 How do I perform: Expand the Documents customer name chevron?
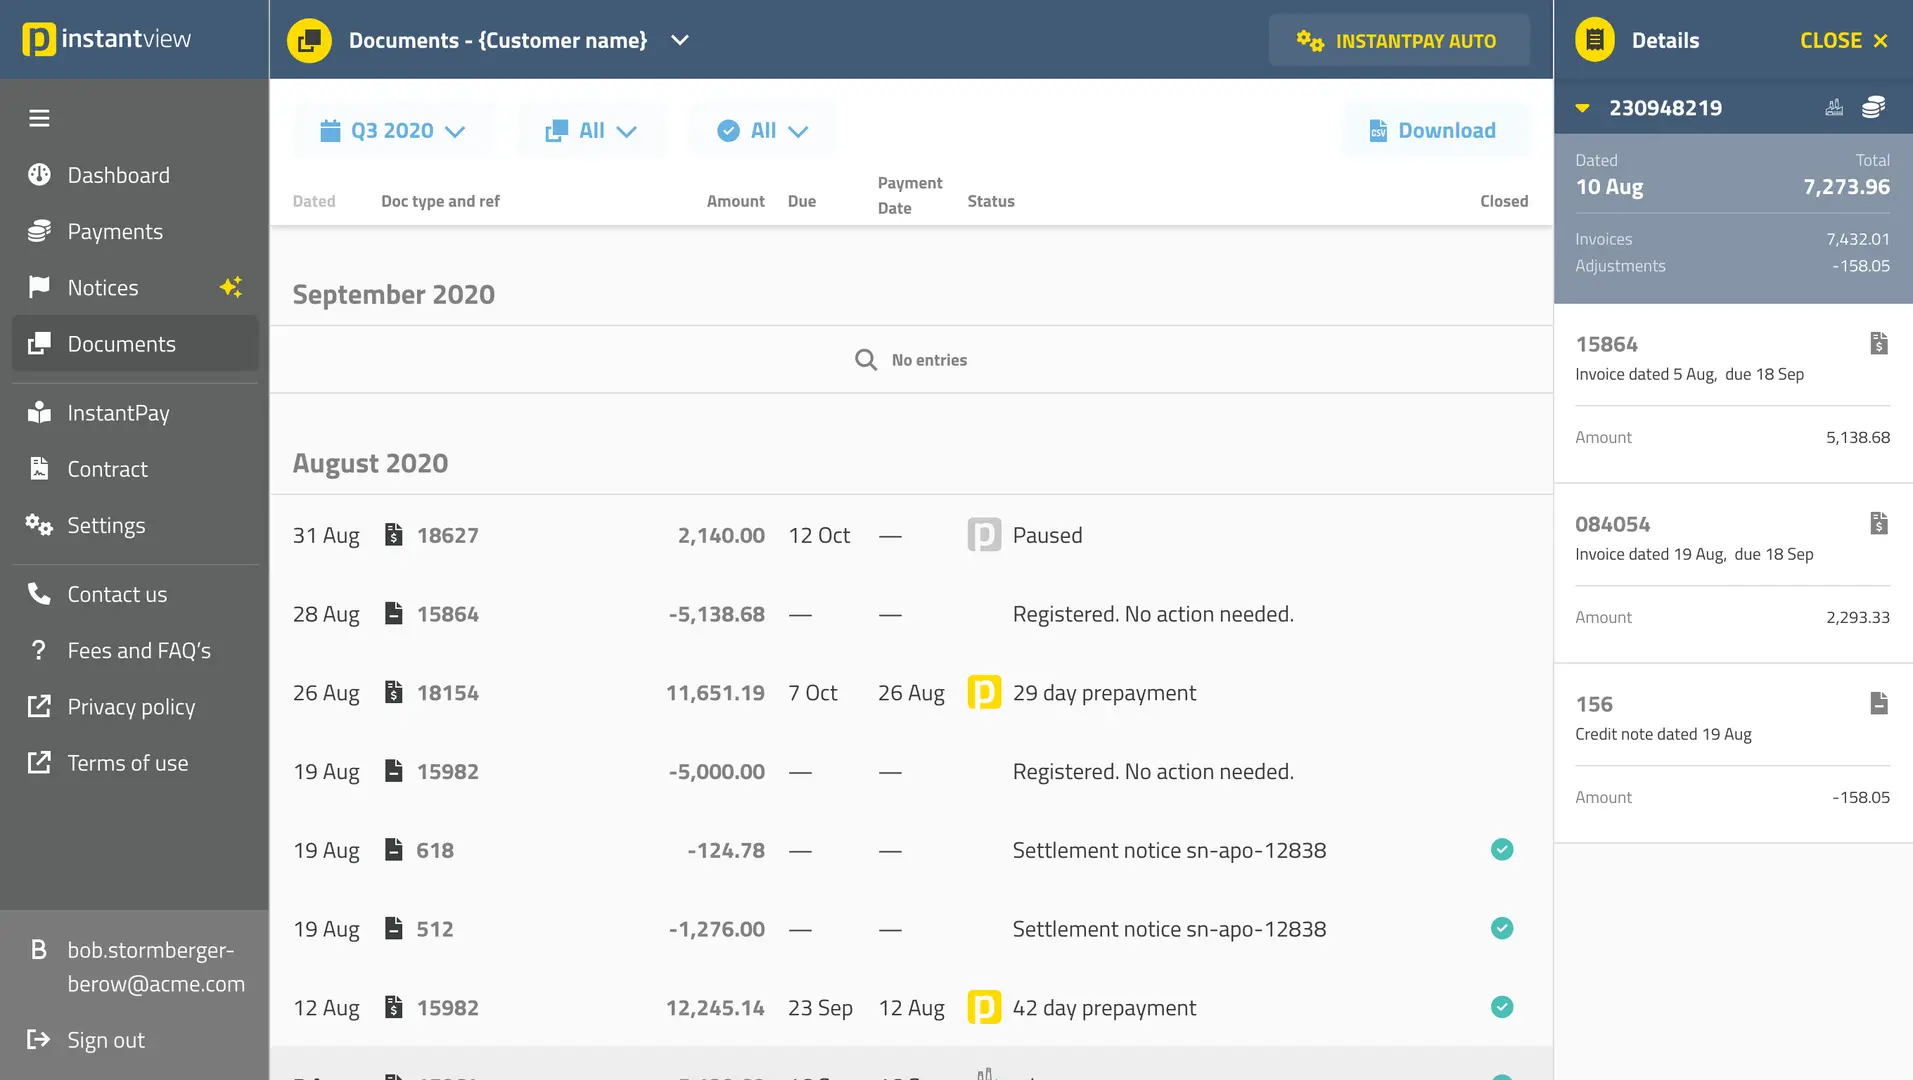point(680,40)
